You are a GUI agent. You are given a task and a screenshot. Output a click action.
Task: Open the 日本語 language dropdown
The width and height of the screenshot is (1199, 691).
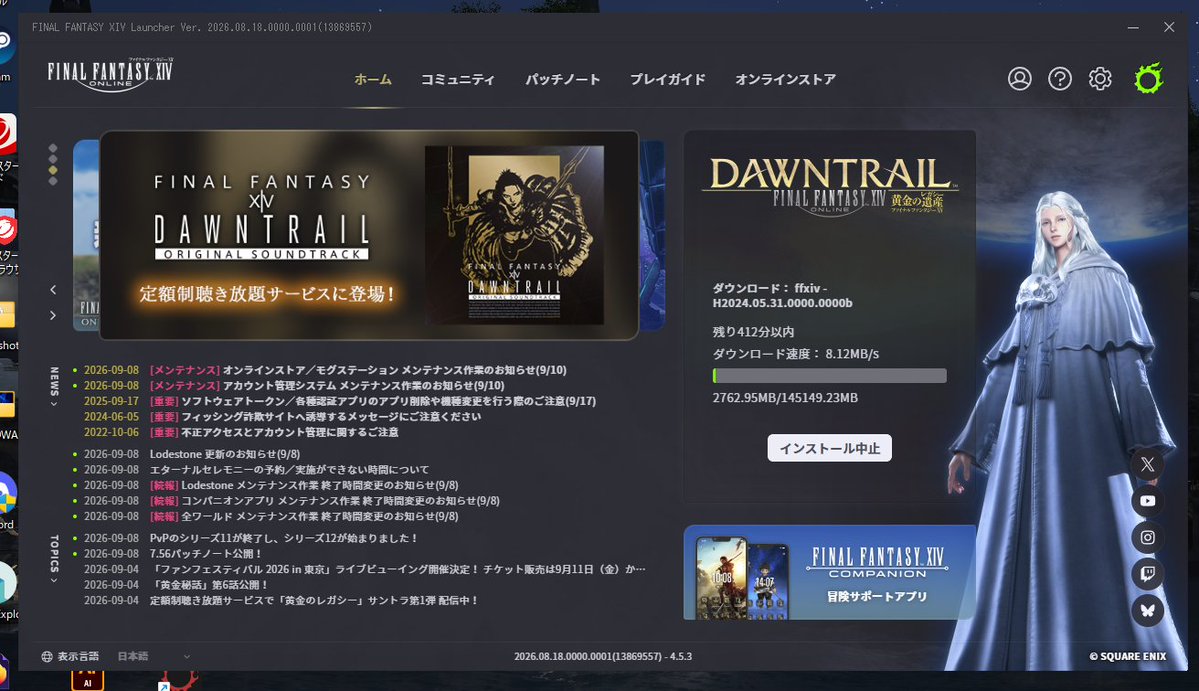click(x=153, y=657)
